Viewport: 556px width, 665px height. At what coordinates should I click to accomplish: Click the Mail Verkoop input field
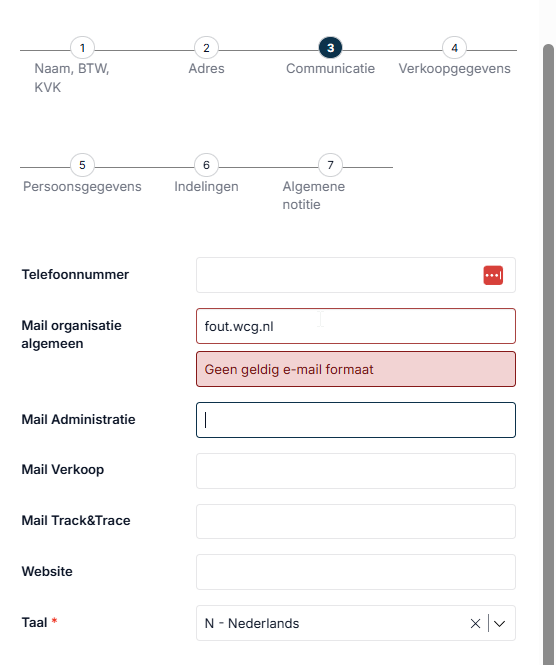(x=356, y=471)
